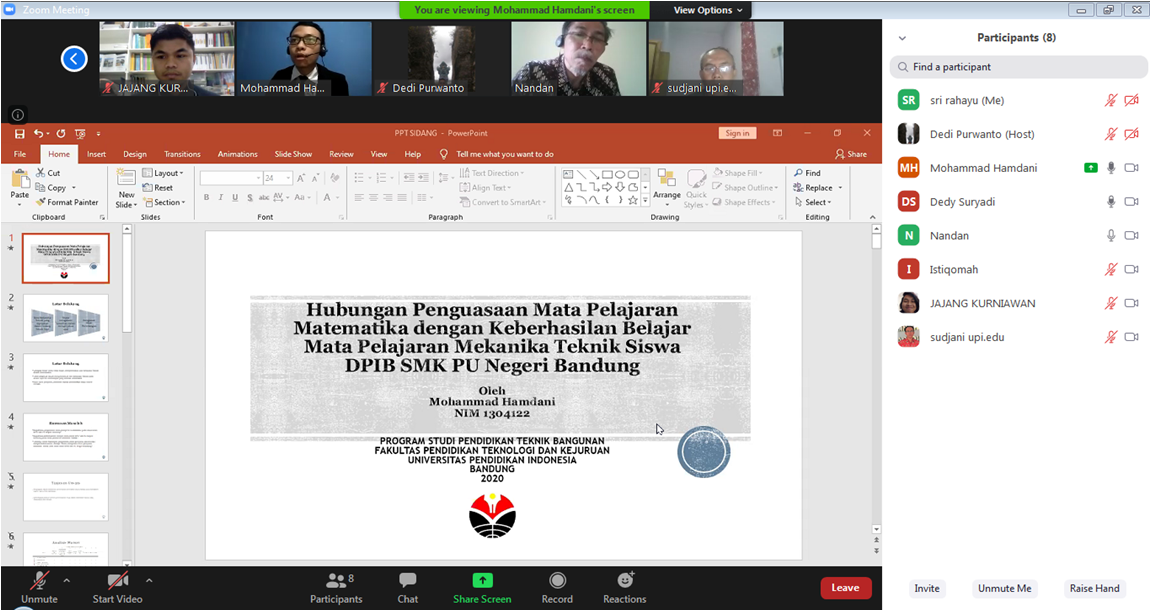This screenshot has width=1151, height=611.
Task: Open the meeting info icon
Action: pos(18,115)
